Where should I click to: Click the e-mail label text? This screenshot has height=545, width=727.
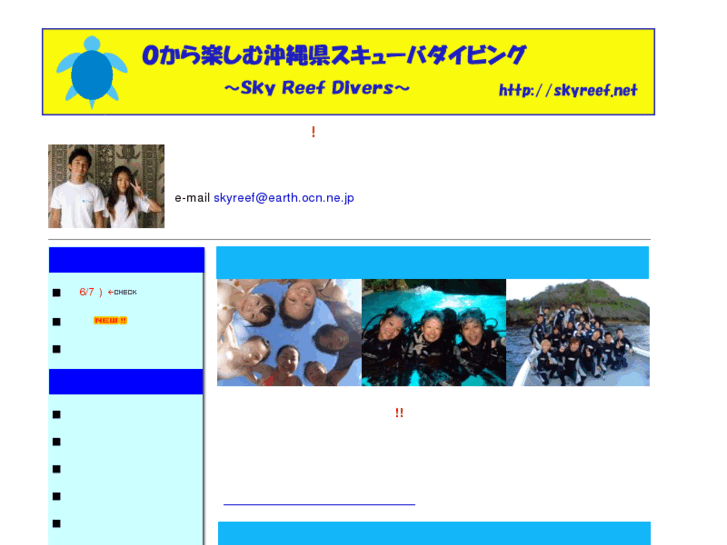[192, 198]
